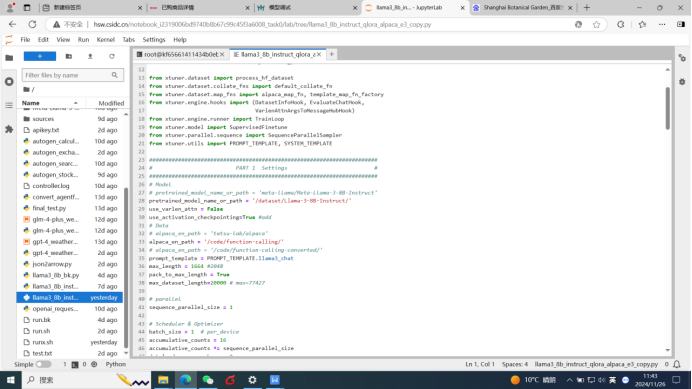692x389 pixels.
Task: Add page to favorites star icon
Action: point(596,25)
